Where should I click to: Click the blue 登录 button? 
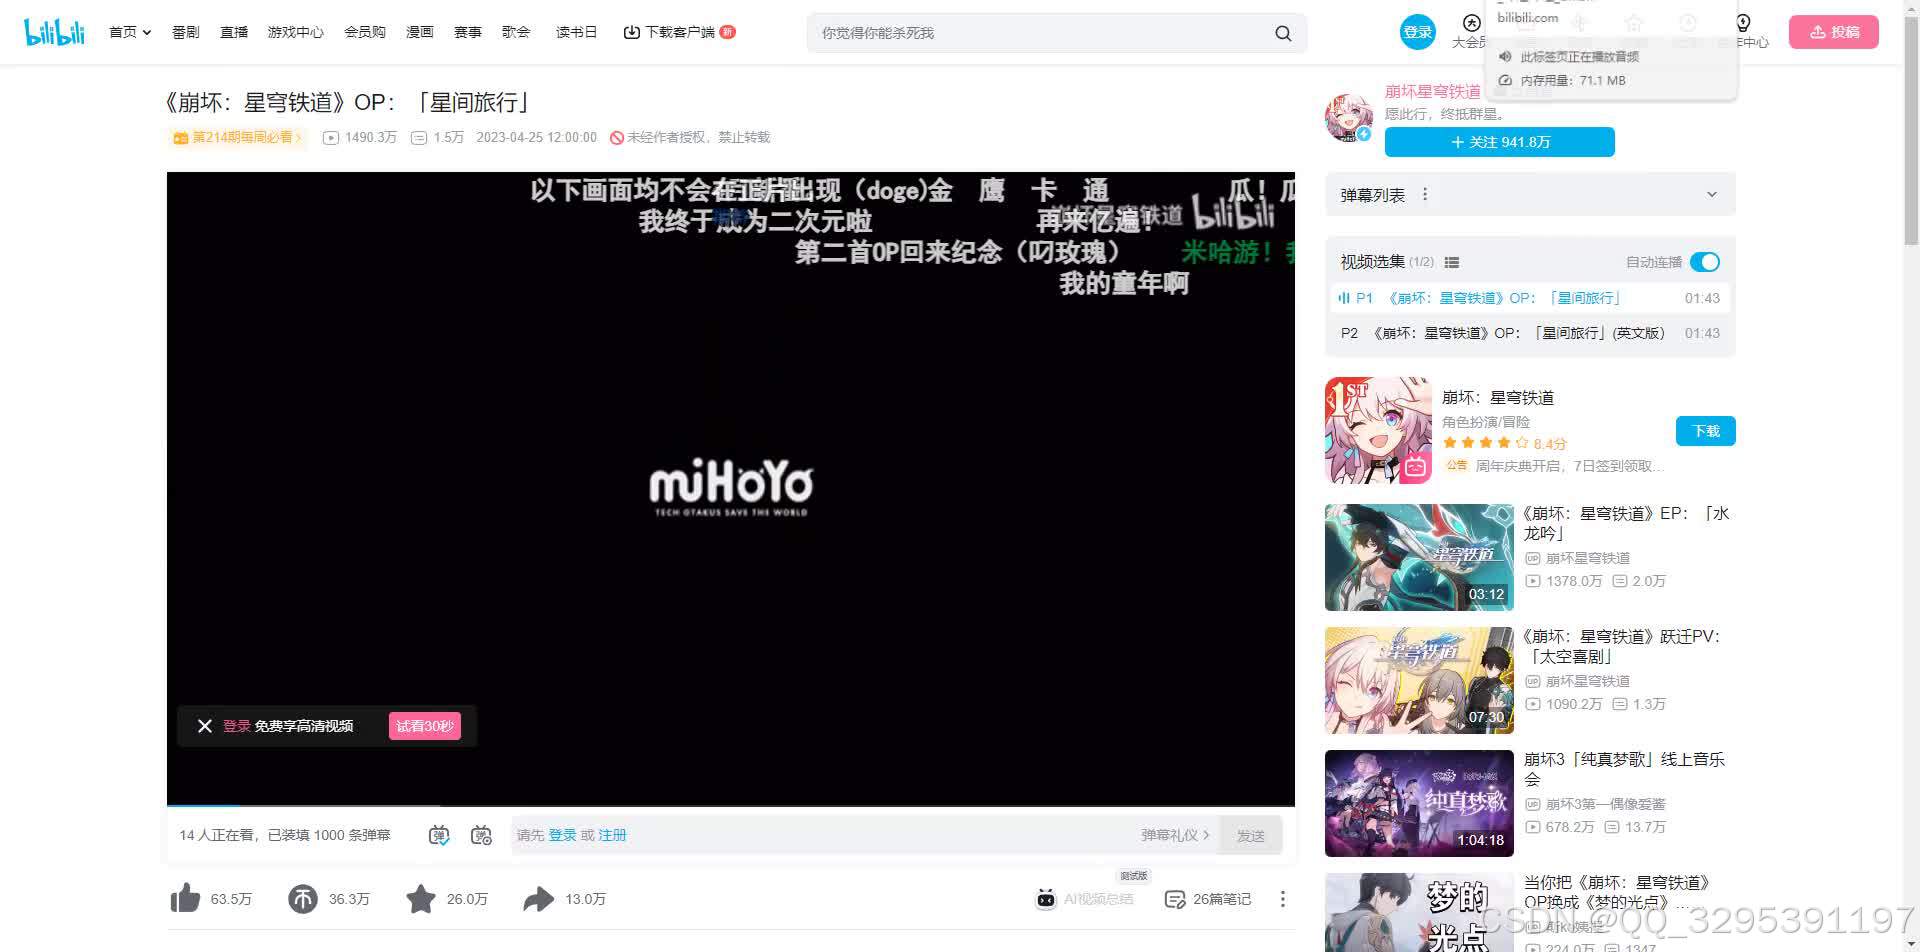coord(1418,32)
